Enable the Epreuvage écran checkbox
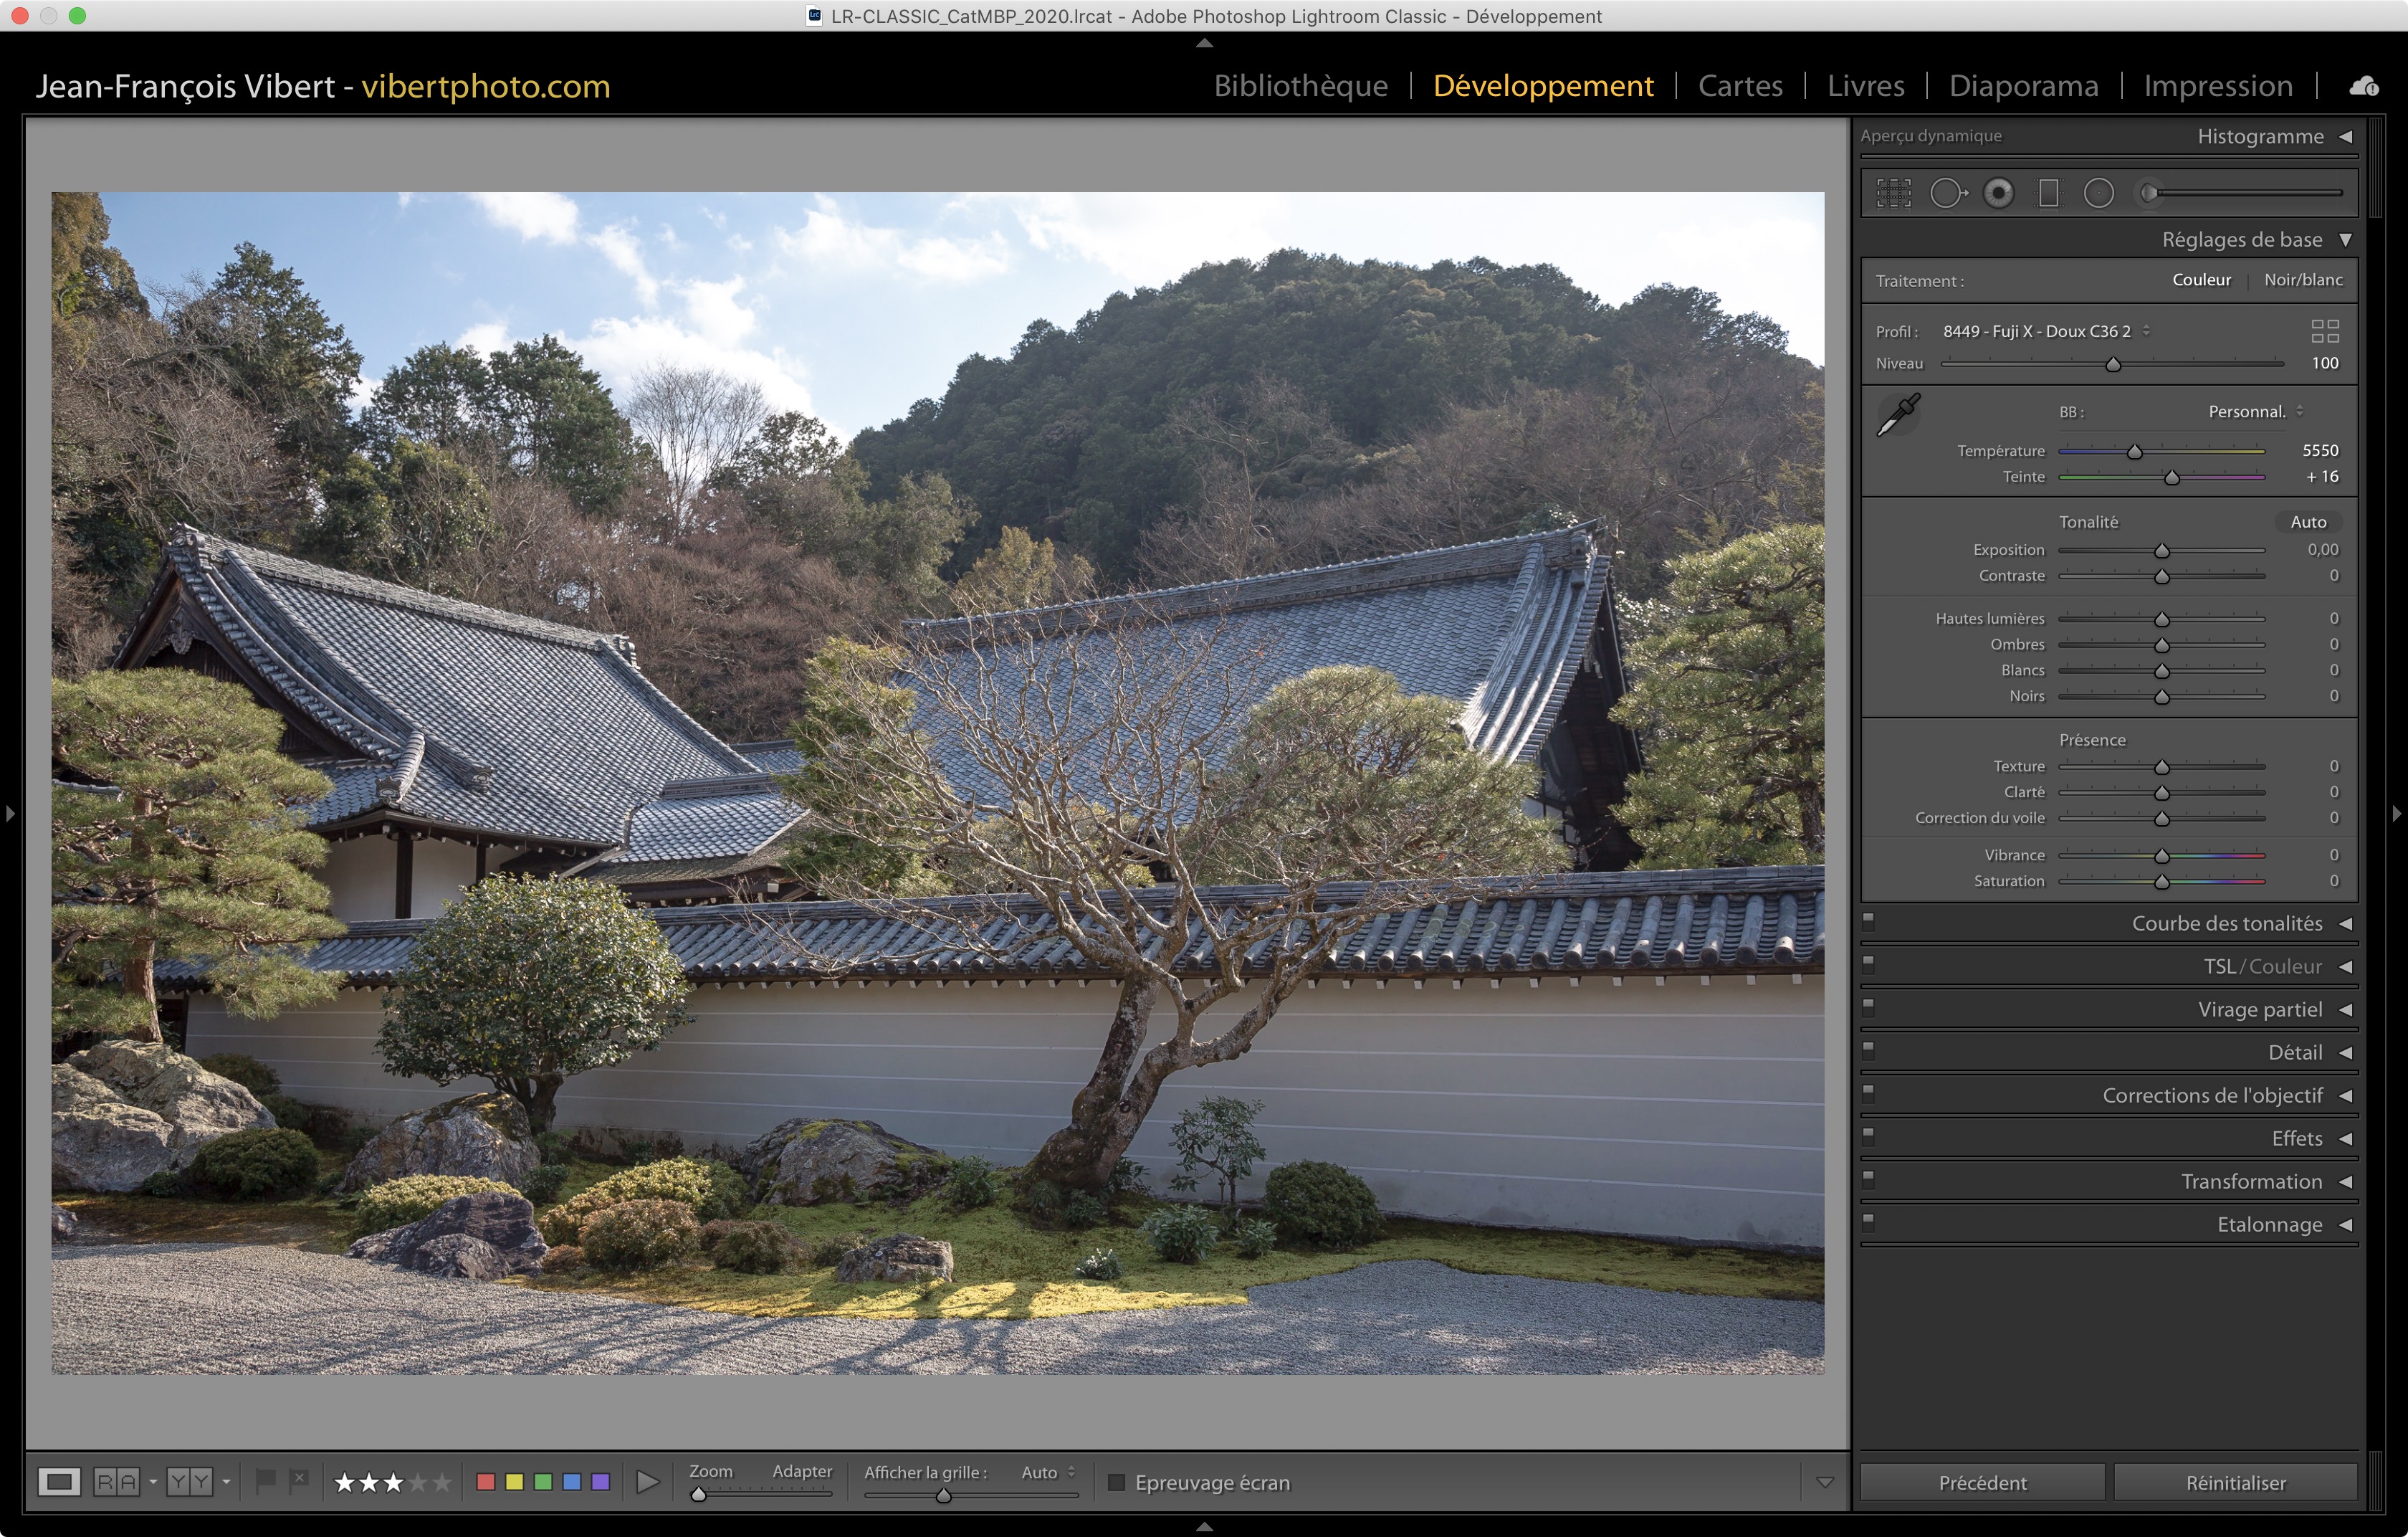This screenshot has width=2408, height=1537. point(1117,1482)
